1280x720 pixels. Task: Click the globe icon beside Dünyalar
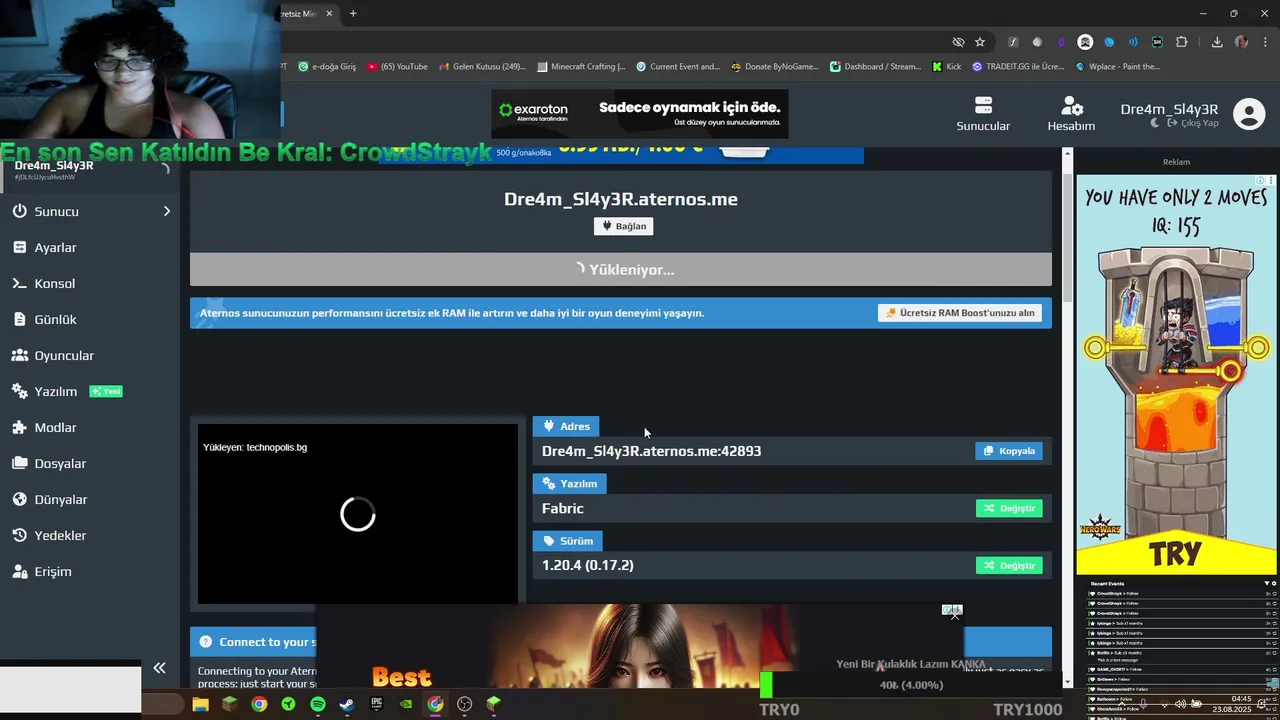(19, 499)
